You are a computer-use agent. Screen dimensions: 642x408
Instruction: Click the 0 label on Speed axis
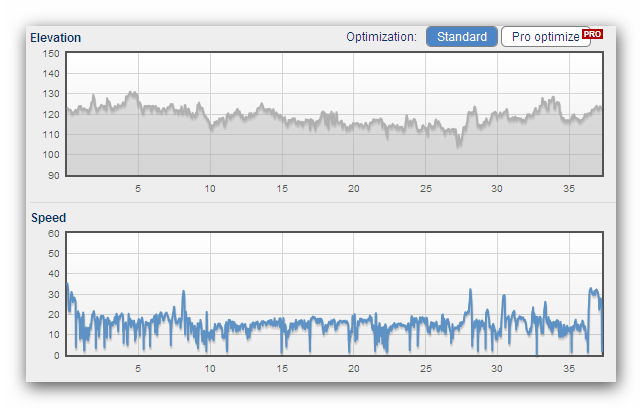[x=57, y=355]
